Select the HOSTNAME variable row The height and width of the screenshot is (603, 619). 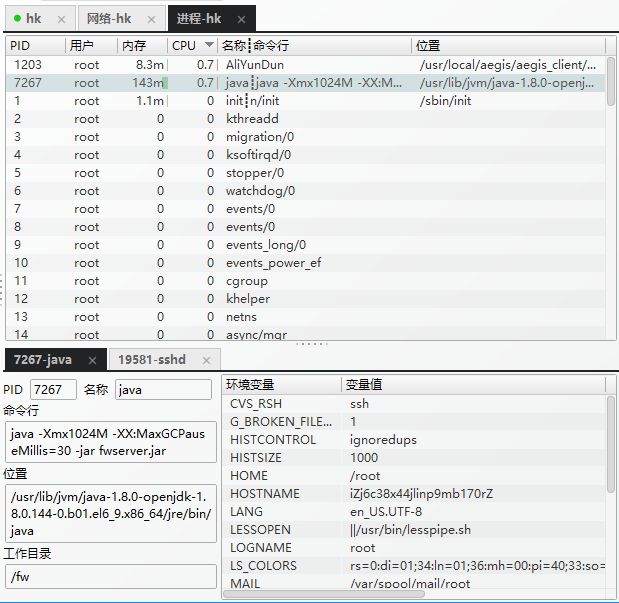tap(415, 494)
